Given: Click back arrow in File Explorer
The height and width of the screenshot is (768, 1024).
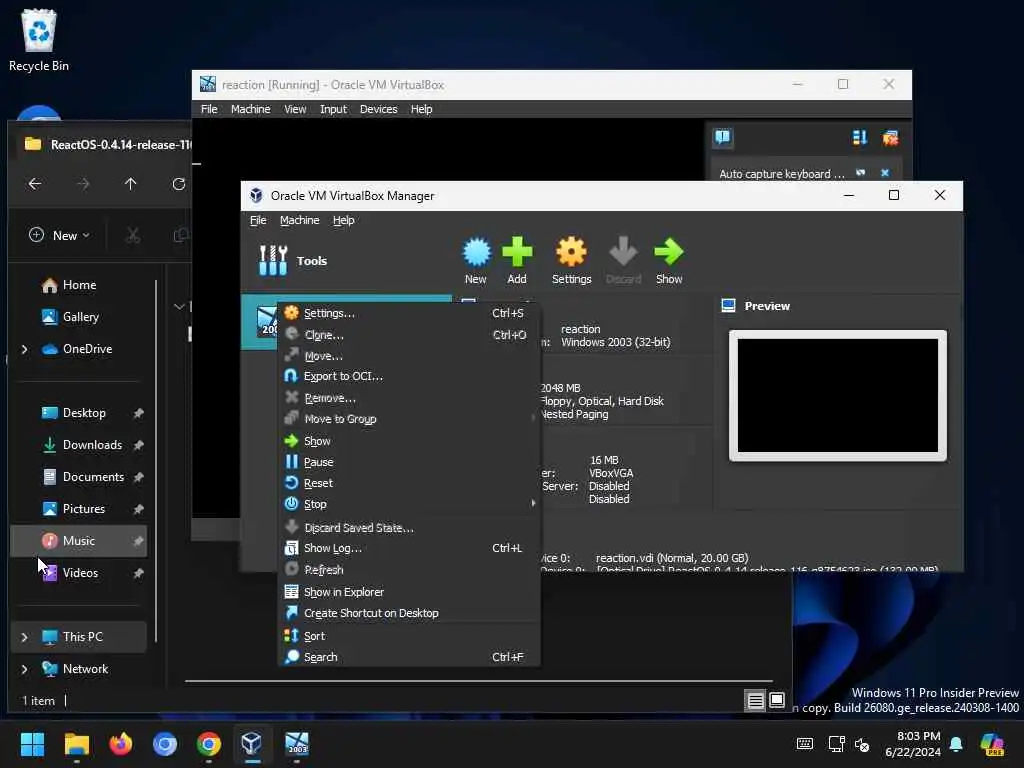Looking at the screenshot, I should point(35,184).
